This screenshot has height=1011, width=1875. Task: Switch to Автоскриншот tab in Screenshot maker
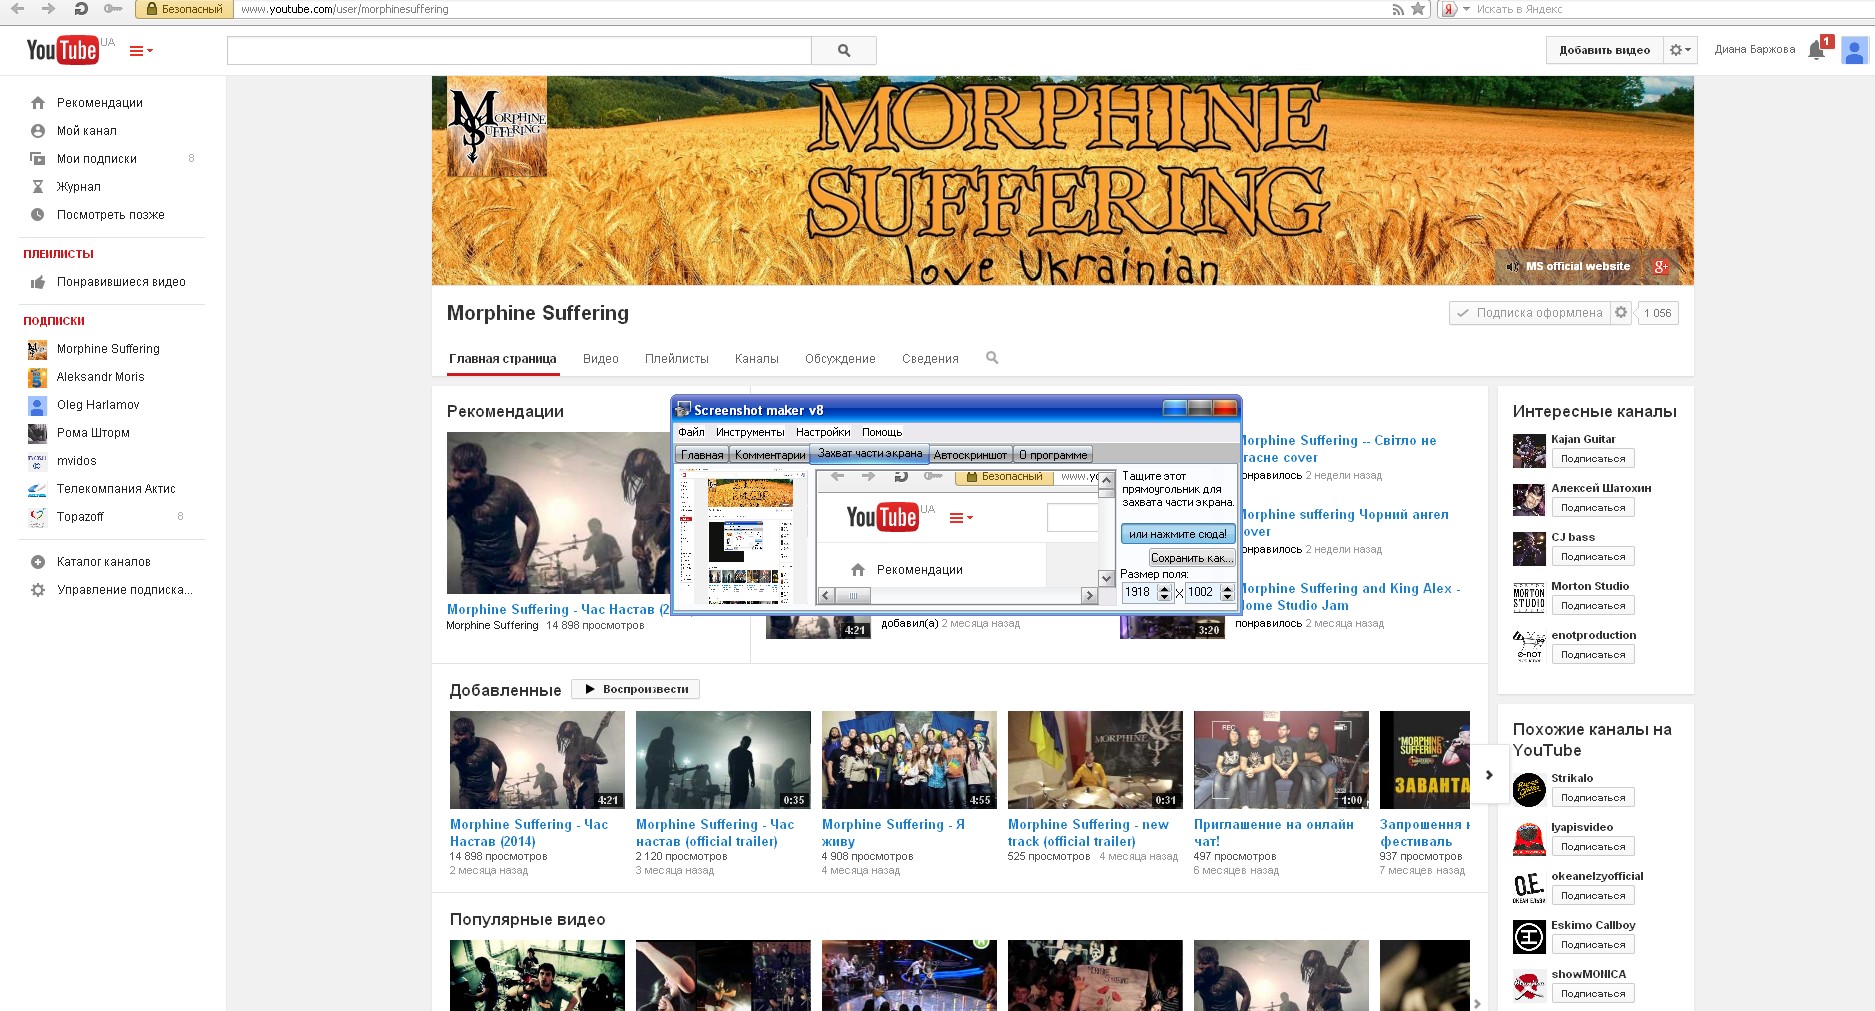[x=971, y=455]
